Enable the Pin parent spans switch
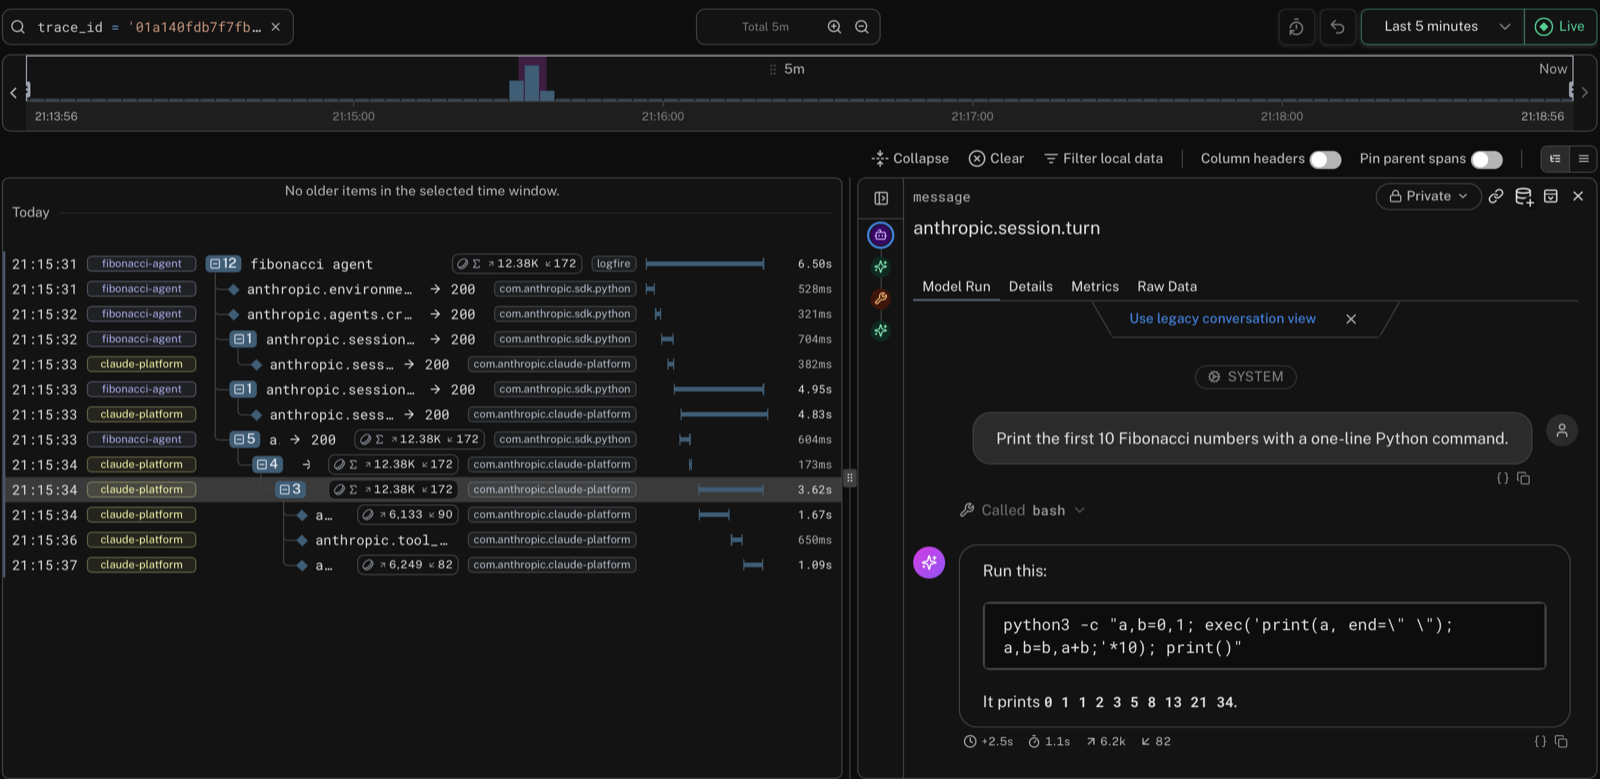The image size is (1600, 779). 1486,159
